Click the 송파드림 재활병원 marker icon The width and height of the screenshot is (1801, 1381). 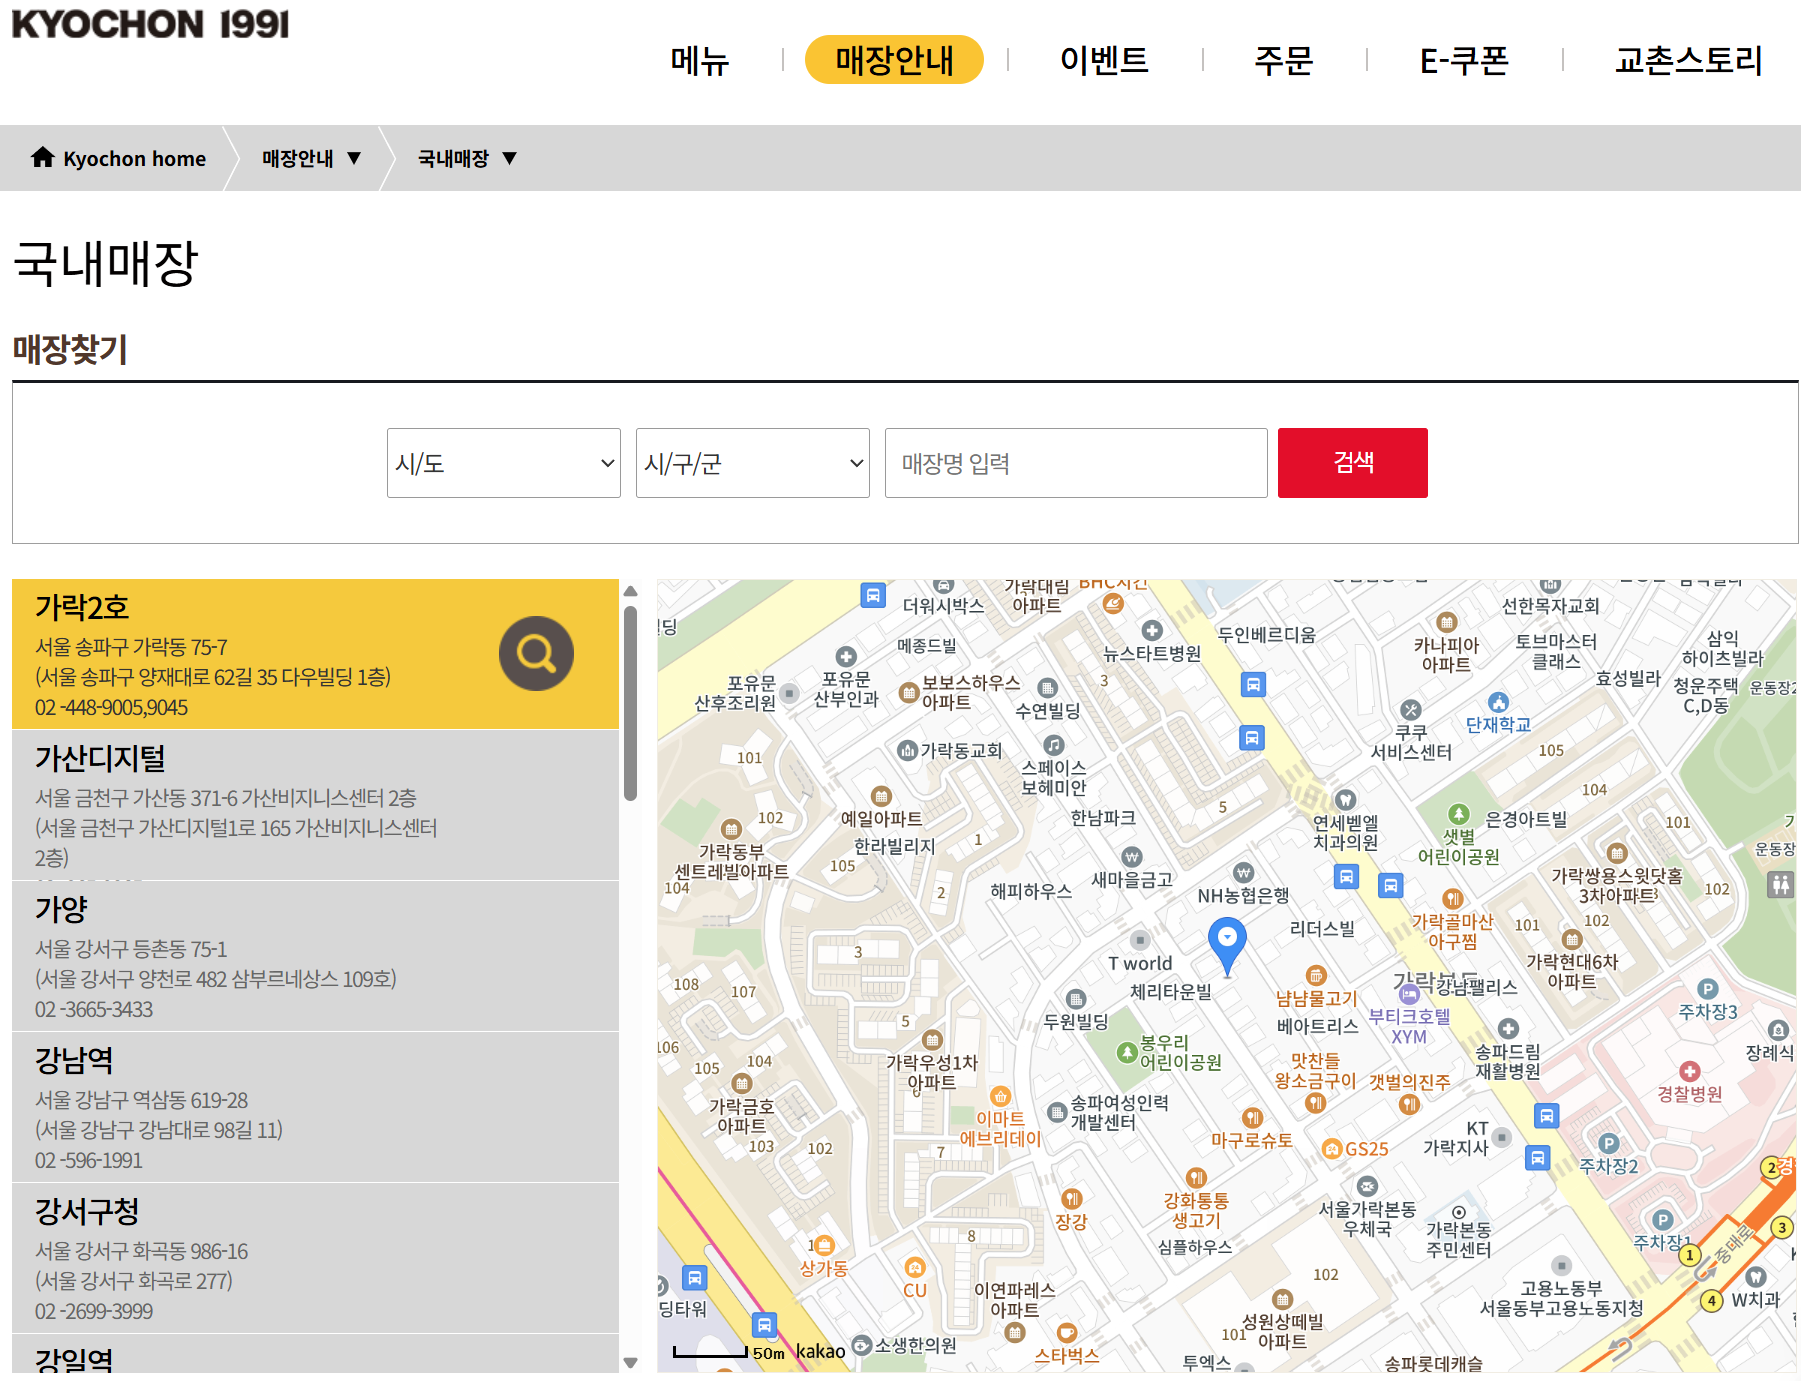click(x=1508, y=1028)
